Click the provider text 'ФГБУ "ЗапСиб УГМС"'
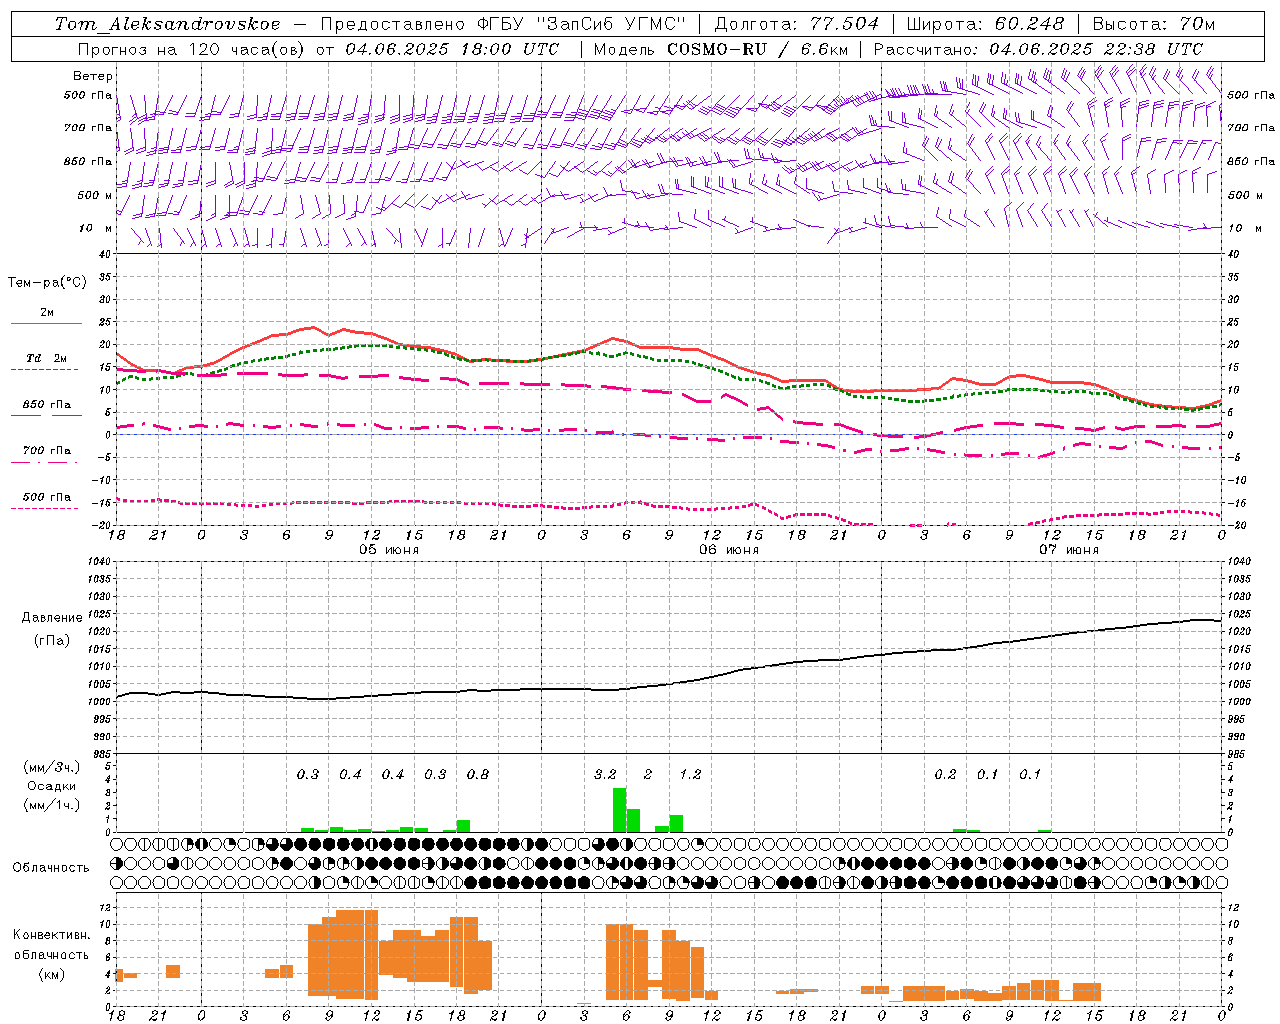The image size is (1280, 1024). tap(580, 24)
